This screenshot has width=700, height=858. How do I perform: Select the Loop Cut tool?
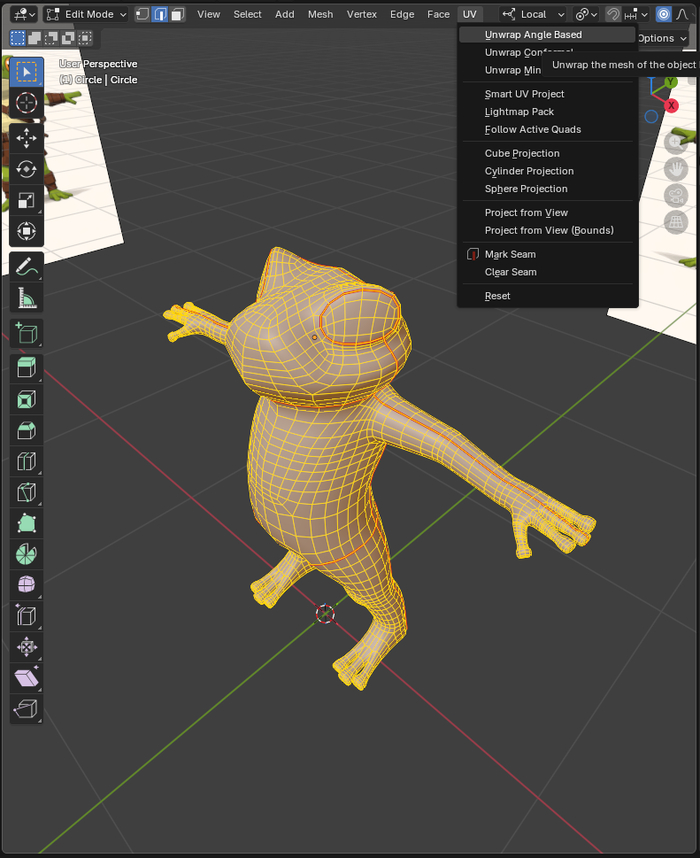tap(27, 461)
